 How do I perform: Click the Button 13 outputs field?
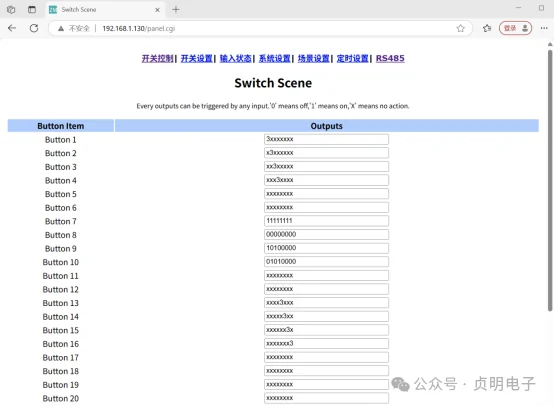pyautogui.click(x=326, y=302)
